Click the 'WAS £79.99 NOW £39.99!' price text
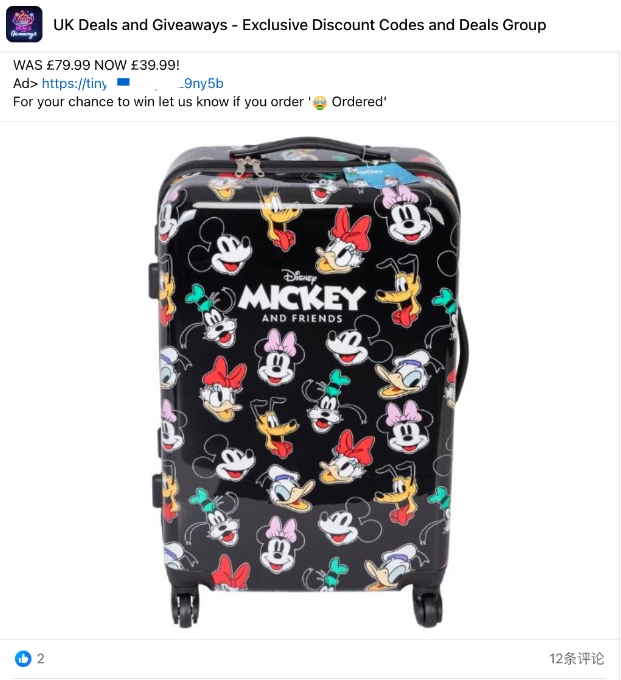 tap(96, 65)
